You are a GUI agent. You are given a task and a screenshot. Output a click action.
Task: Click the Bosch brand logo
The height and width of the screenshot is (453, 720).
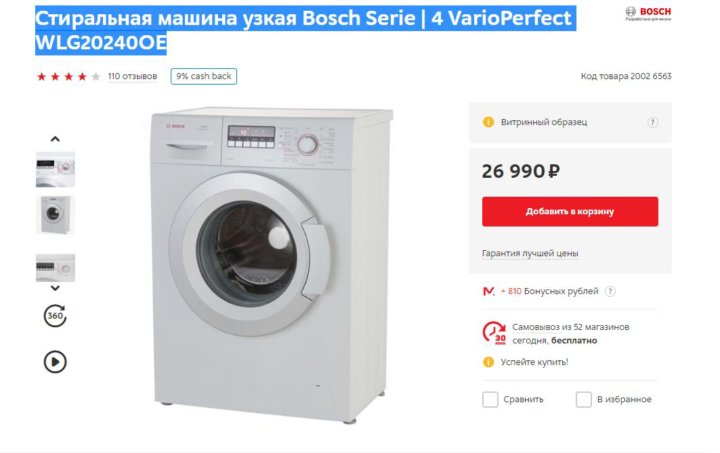[648, 13]
